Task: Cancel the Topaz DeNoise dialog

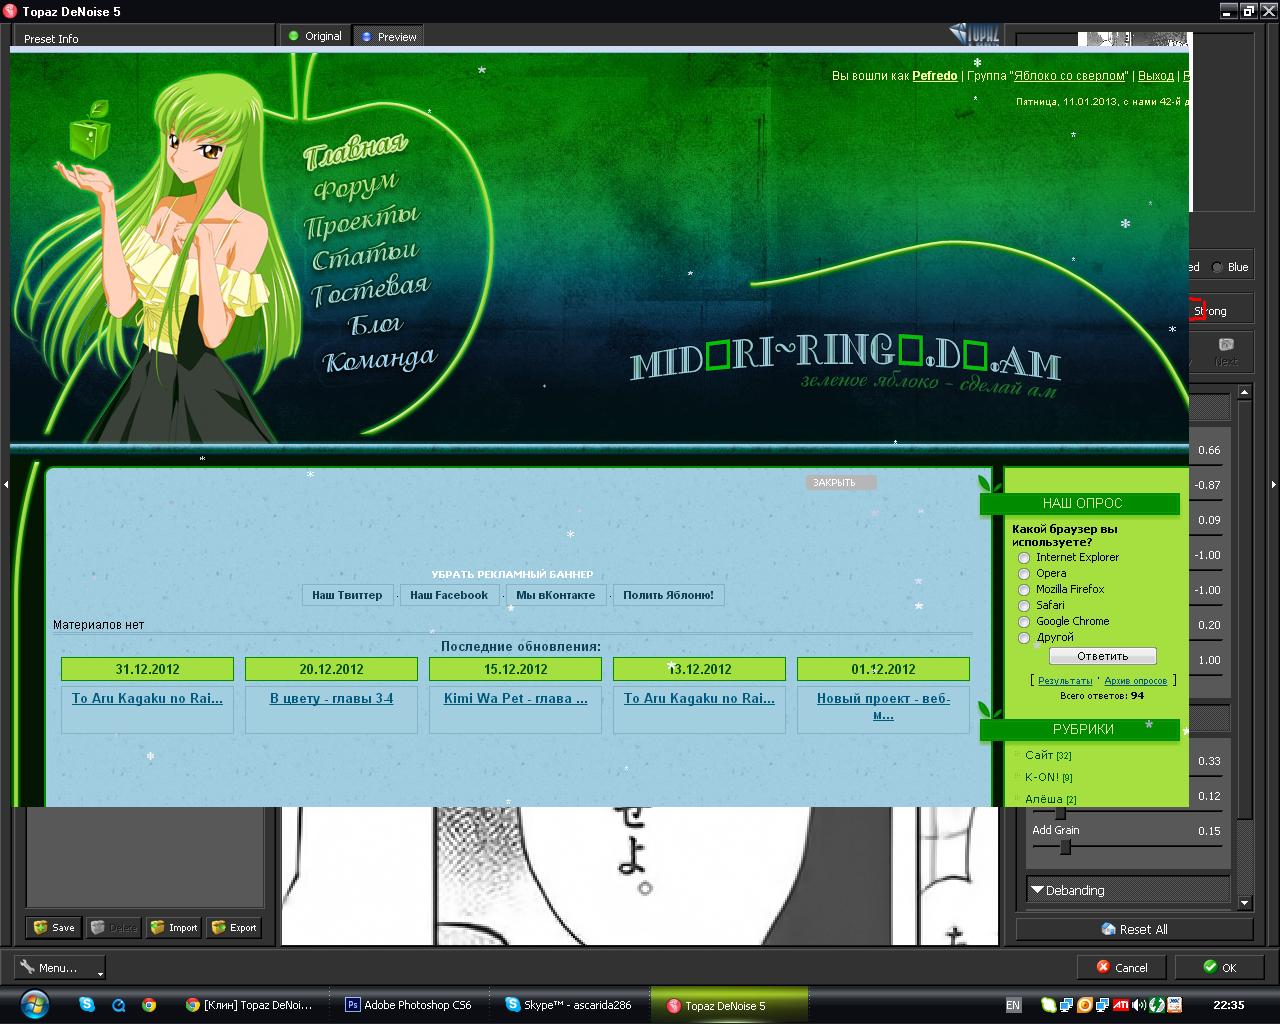Action: click(x=1122, y=967)
